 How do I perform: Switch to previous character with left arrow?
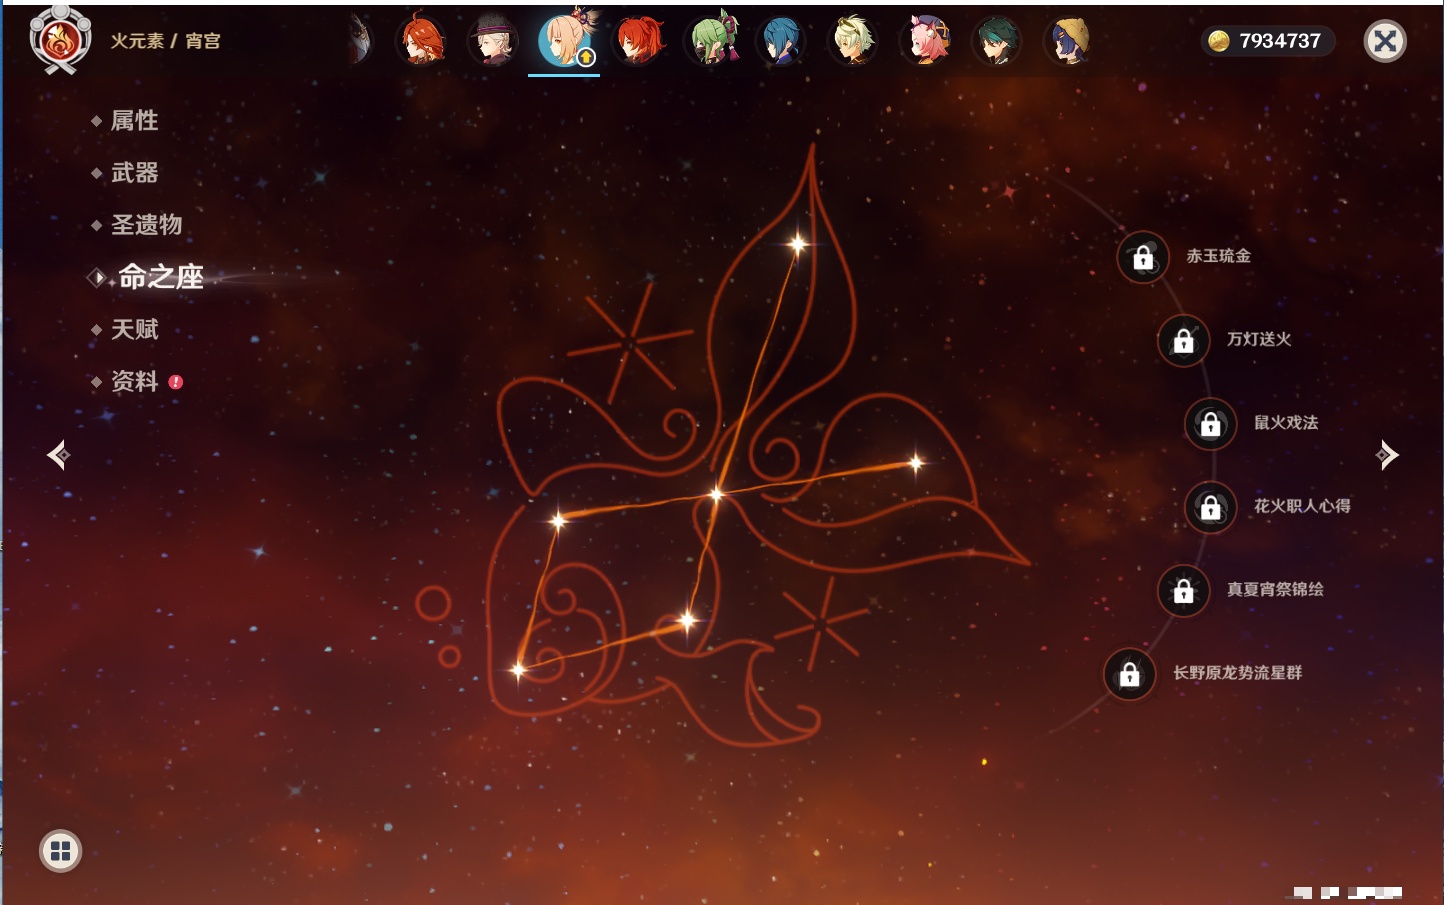[x=58, y=455]
